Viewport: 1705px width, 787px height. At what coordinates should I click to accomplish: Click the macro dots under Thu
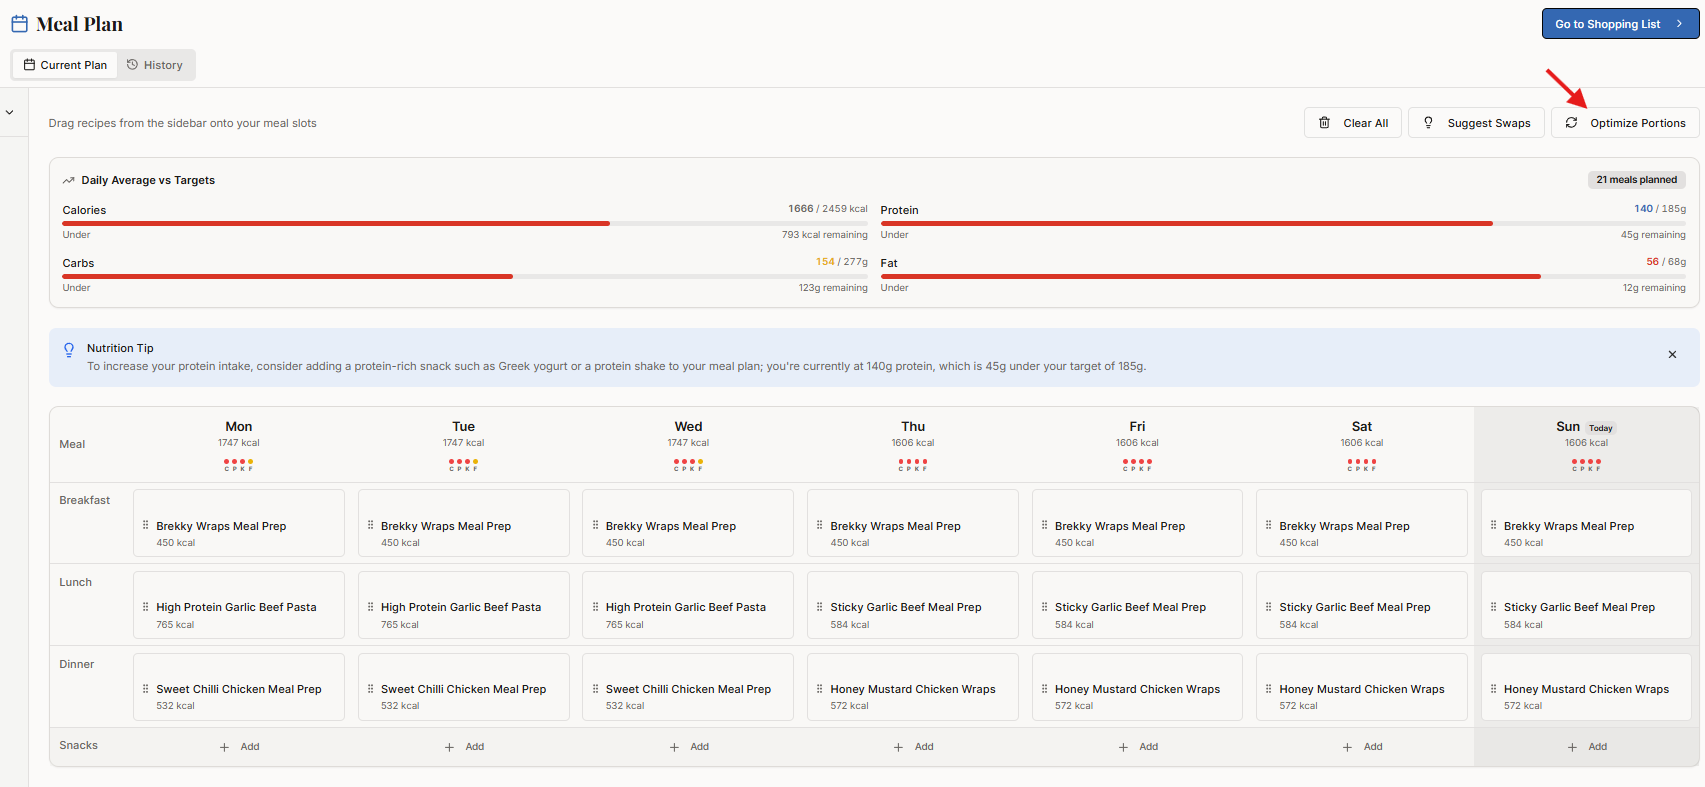(913, 465)
